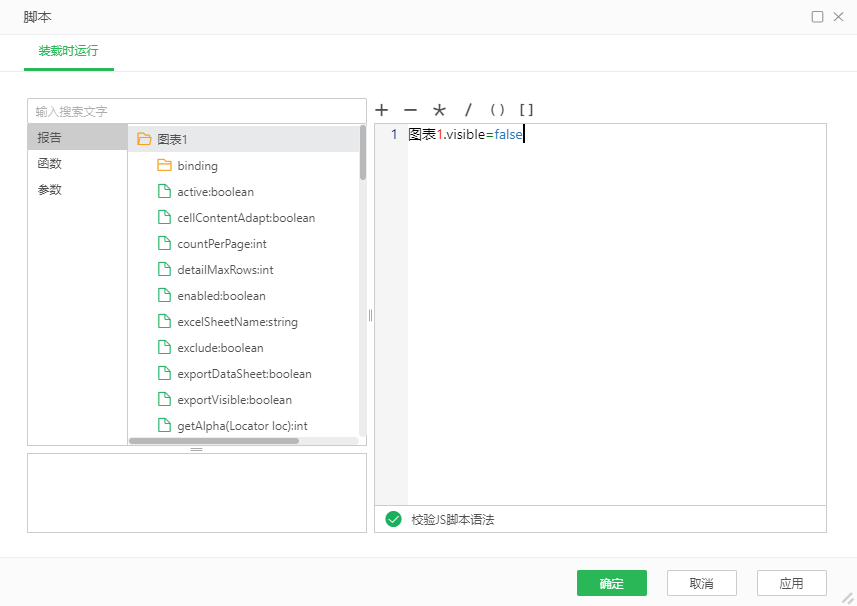Select the 报告 category
The image size is (857, 606).
pos(50,137)
